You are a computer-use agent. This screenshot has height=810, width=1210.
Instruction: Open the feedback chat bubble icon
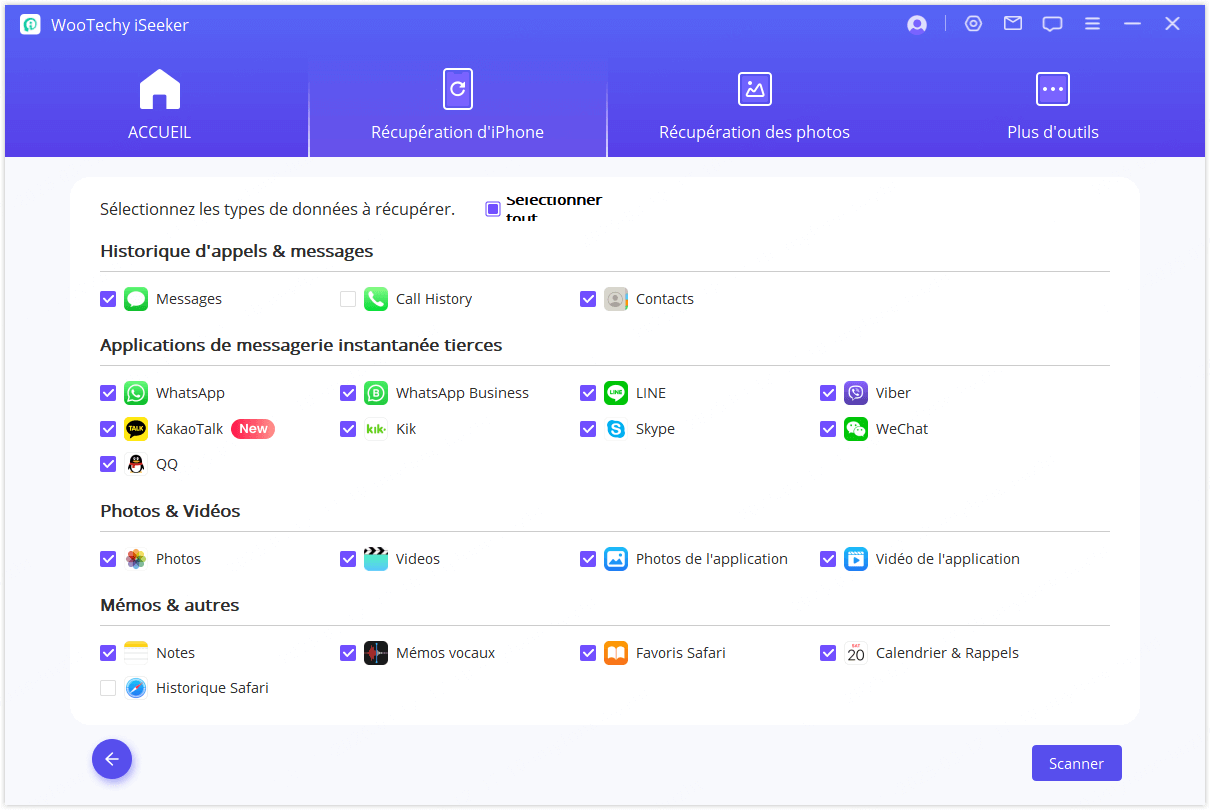[1052, 24]
